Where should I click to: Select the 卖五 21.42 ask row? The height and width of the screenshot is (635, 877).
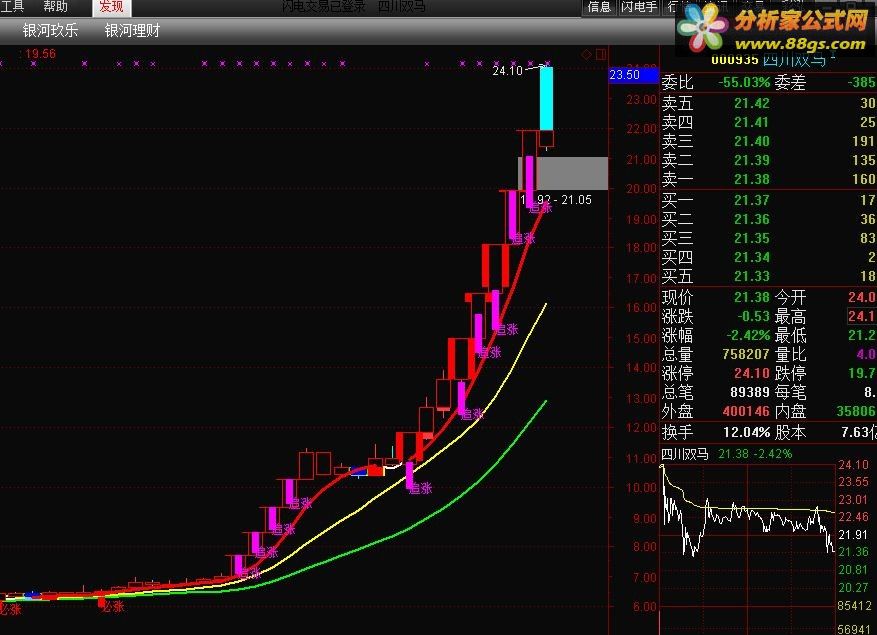[768, 103]
